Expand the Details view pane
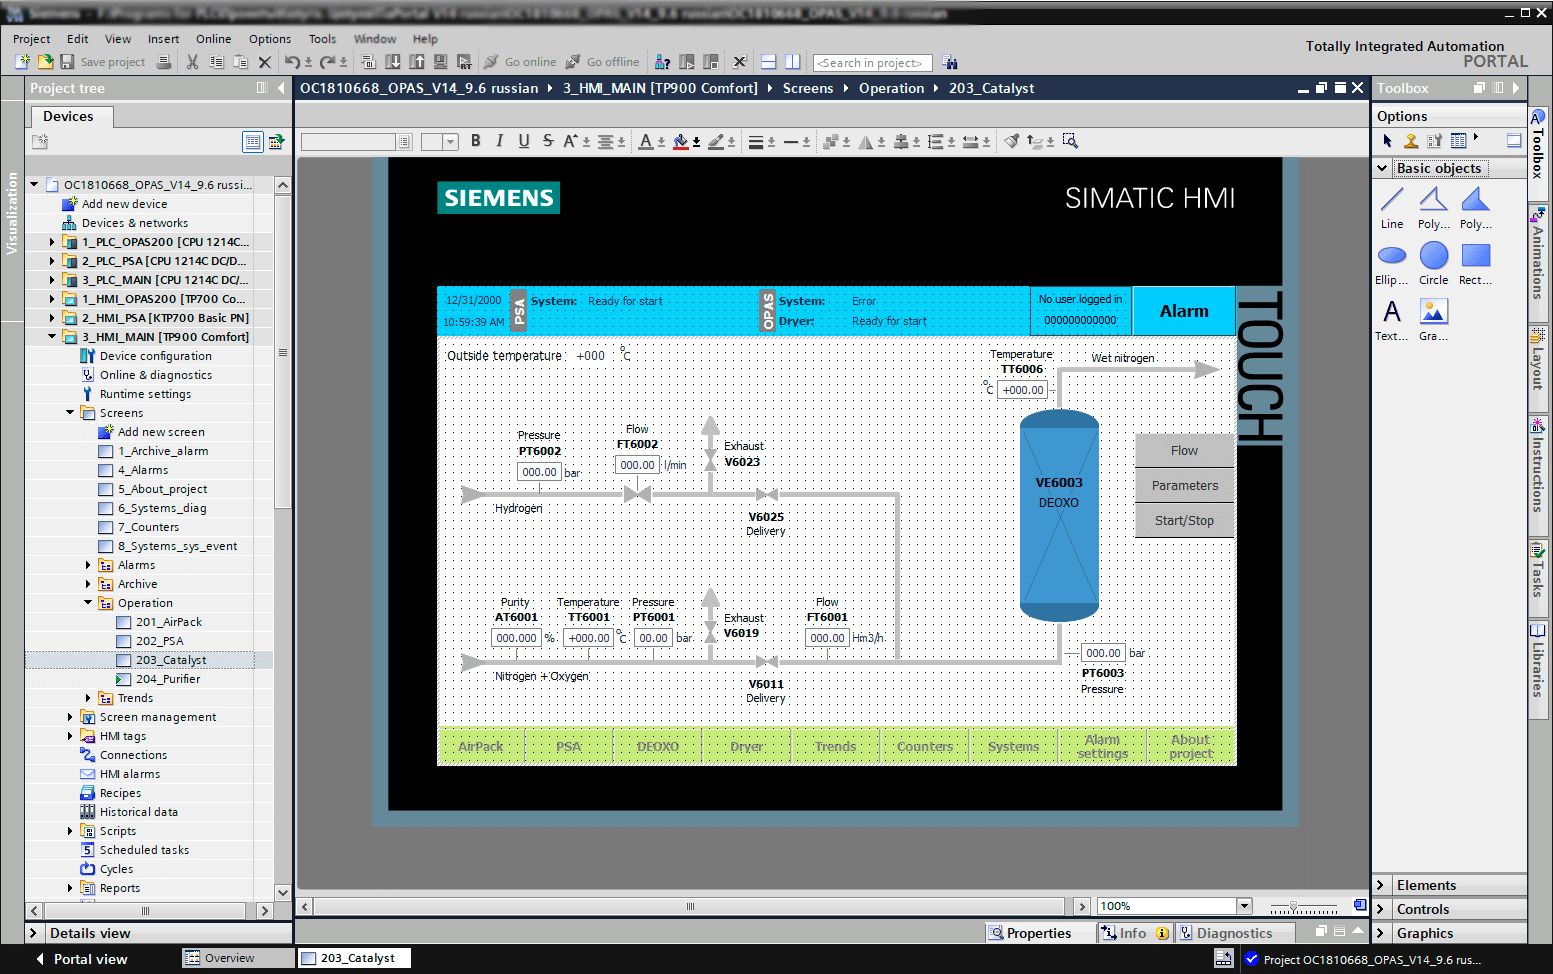Viewport: 1553px width, 974px height. pos(34,933)
